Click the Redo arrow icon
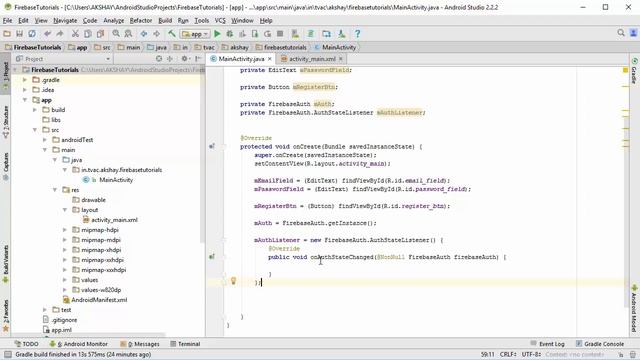The image size is (640, 360). point(60,34)
